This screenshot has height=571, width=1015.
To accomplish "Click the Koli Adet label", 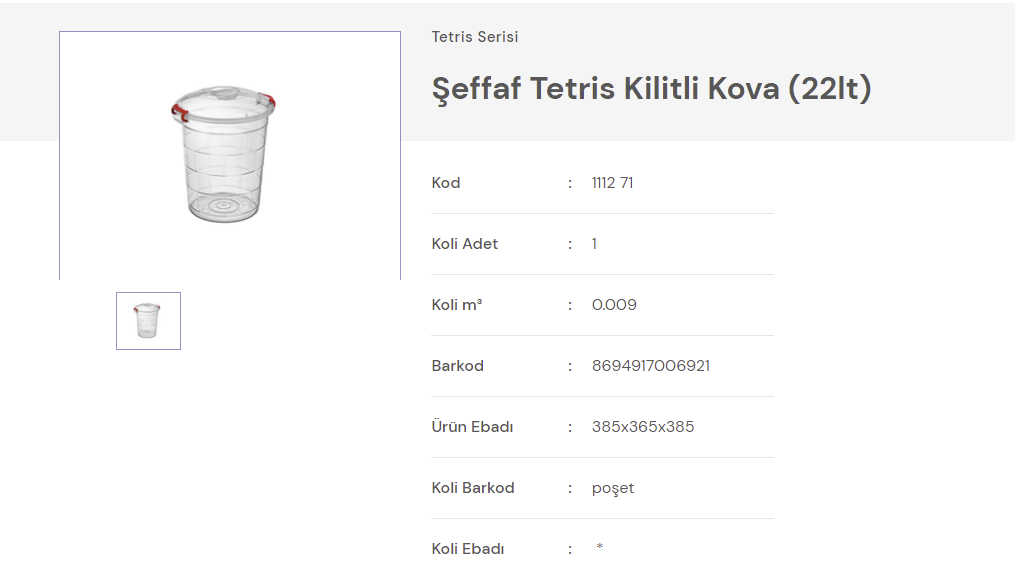I will [465, 244].
